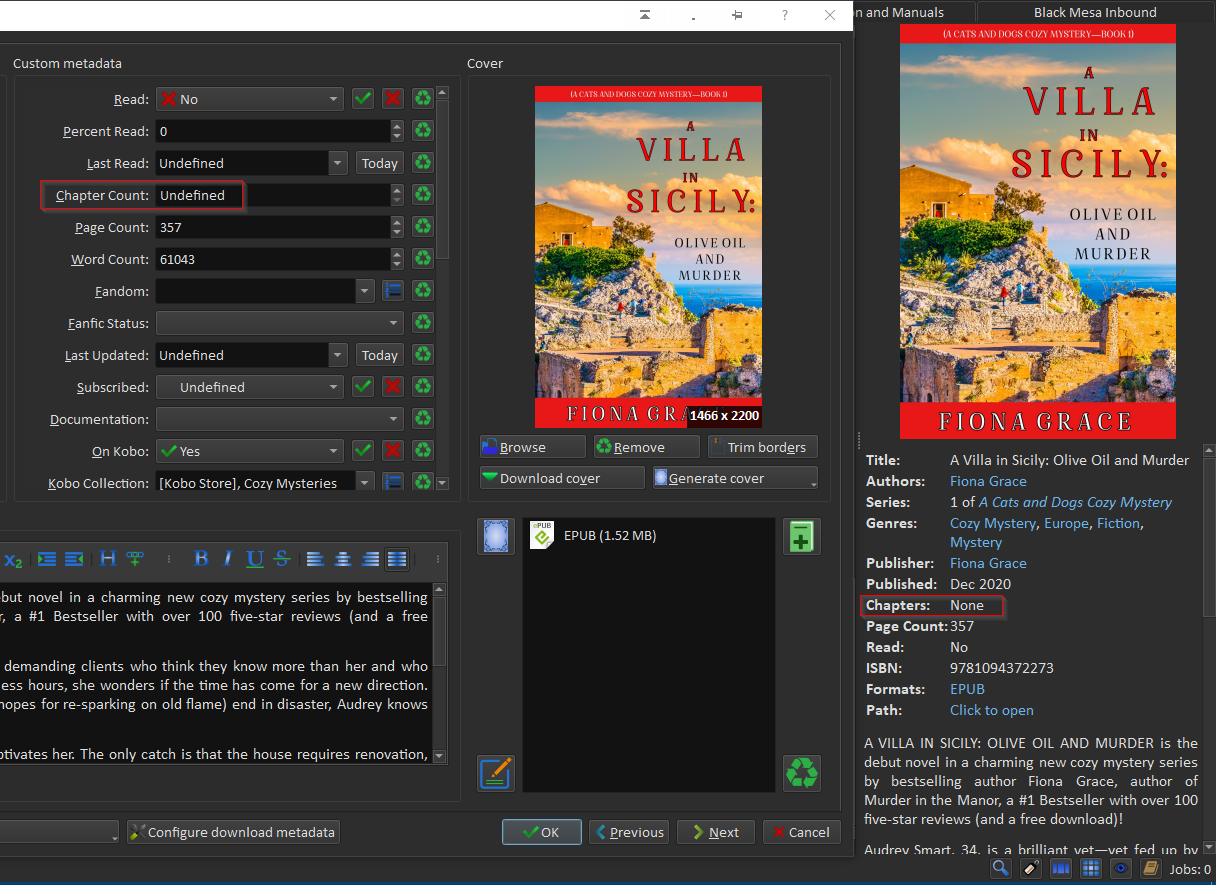The width and height of the screenshot is (1216, 885).
Task: Mark On Kobo as yes
Action: pos(363,451)
